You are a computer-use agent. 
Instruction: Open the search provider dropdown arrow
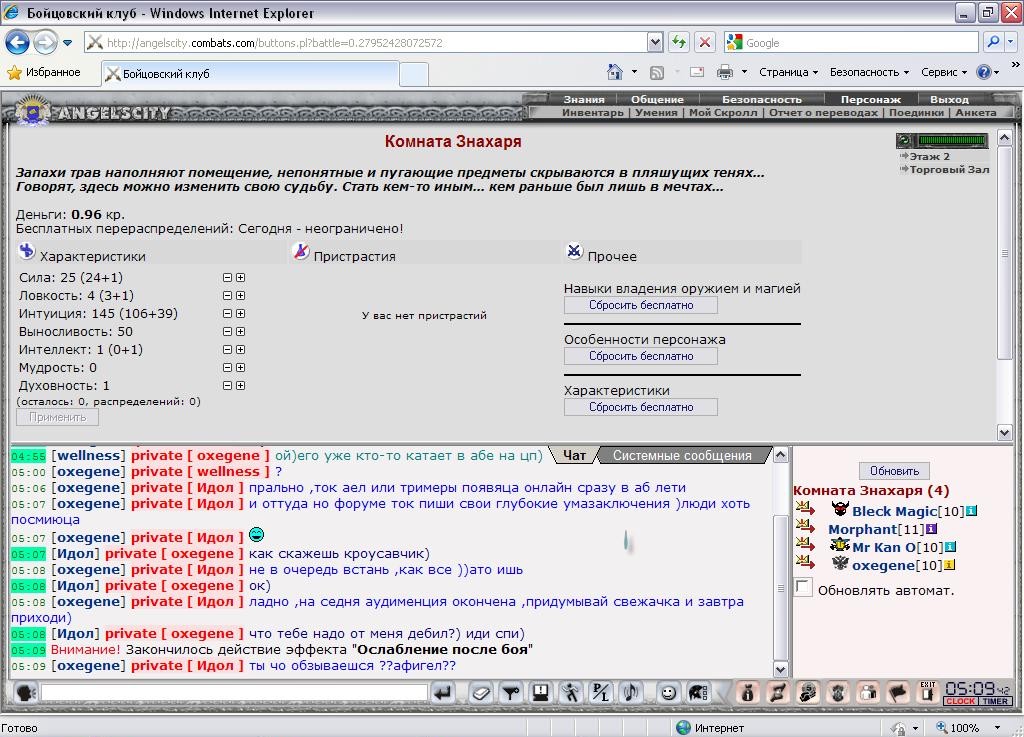click(1011, 42)
